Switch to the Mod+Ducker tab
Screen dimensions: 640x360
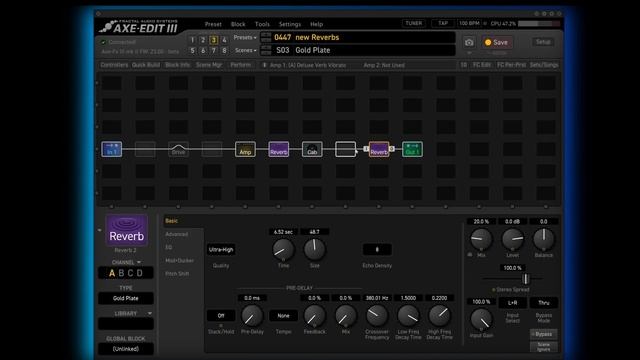(x=180, y=260)
